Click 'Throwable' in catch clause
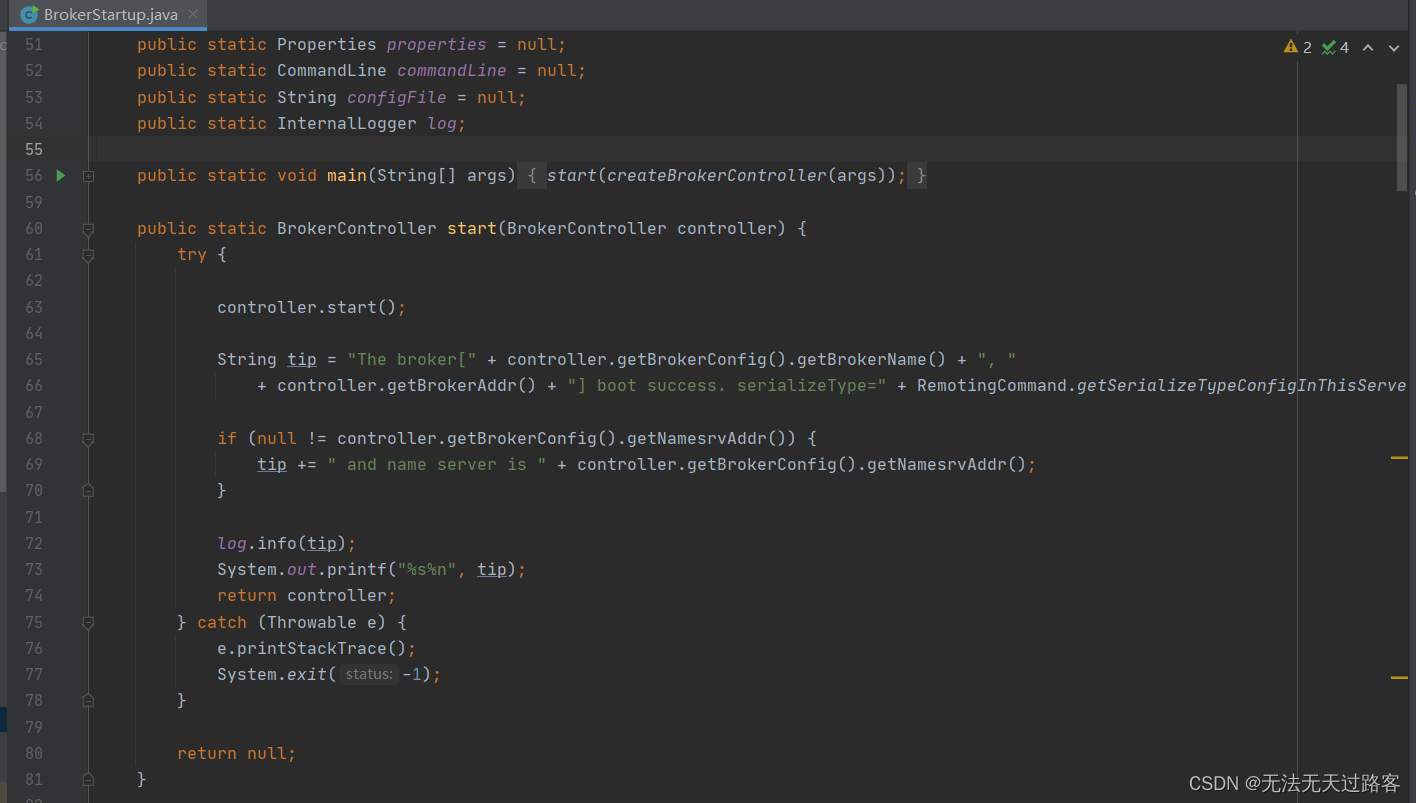The height and width of the screenshot is (803, 1416). [312, 622]
